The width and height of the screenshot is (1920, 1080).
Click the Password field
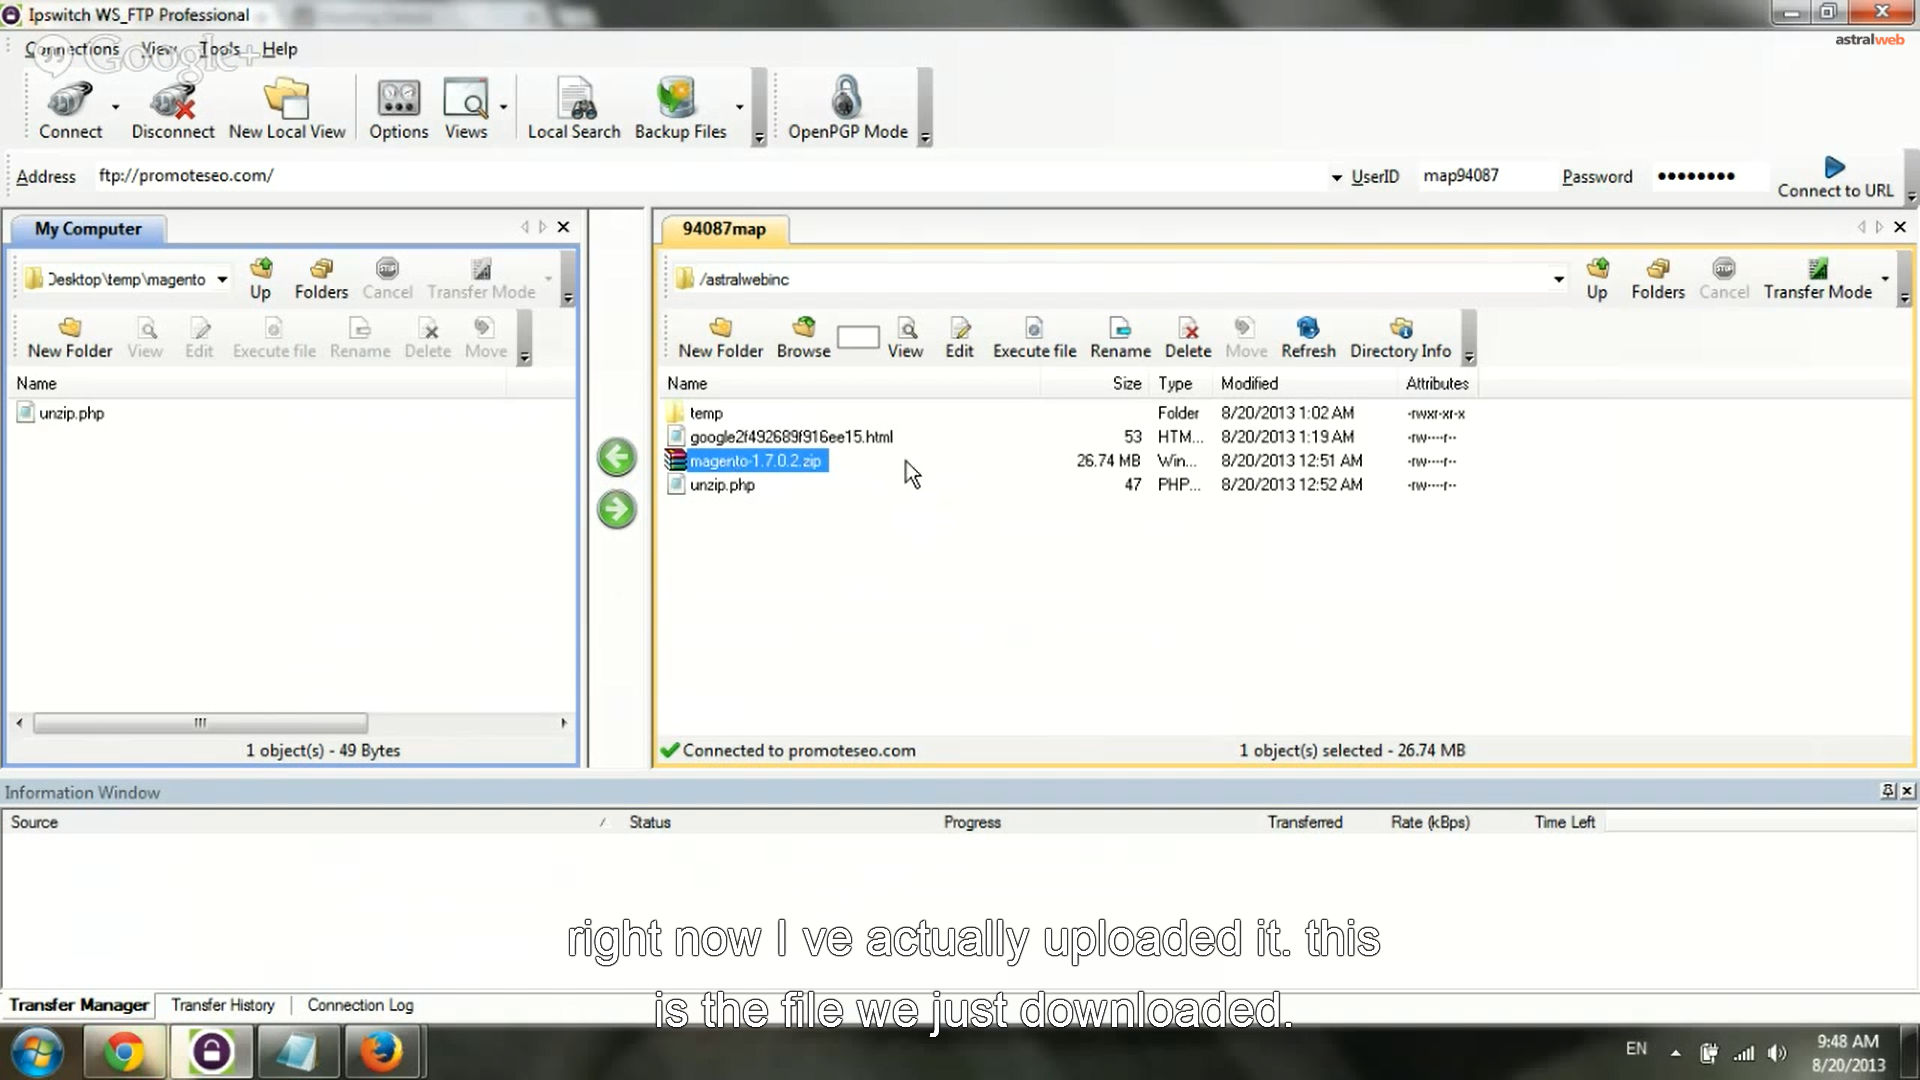point(1708,176)
